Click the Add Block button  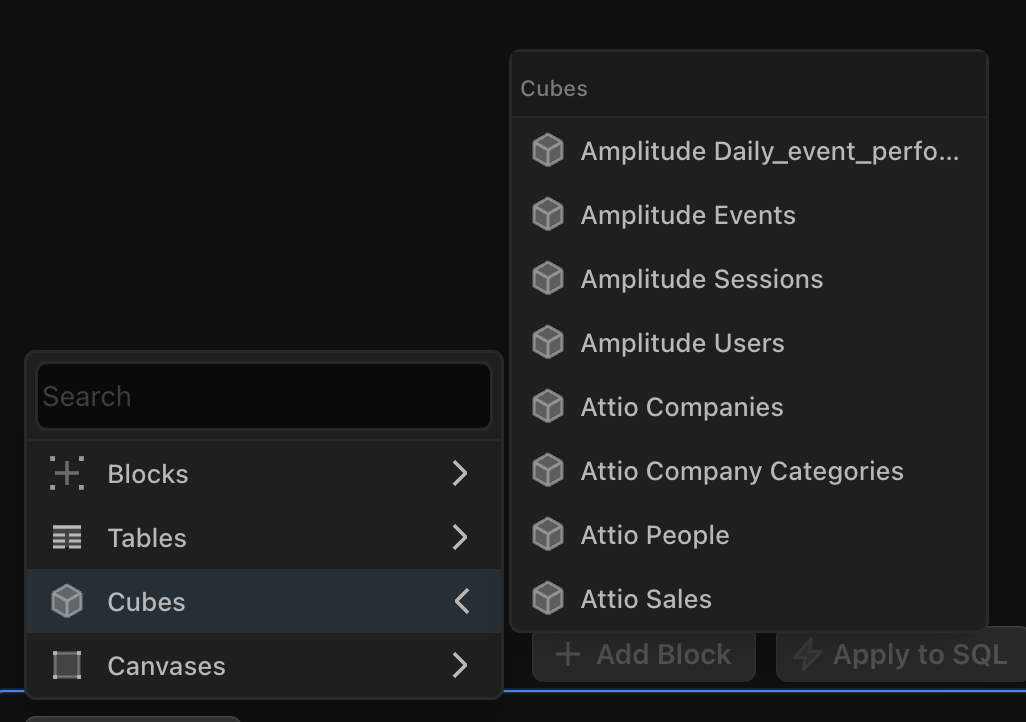644,655
